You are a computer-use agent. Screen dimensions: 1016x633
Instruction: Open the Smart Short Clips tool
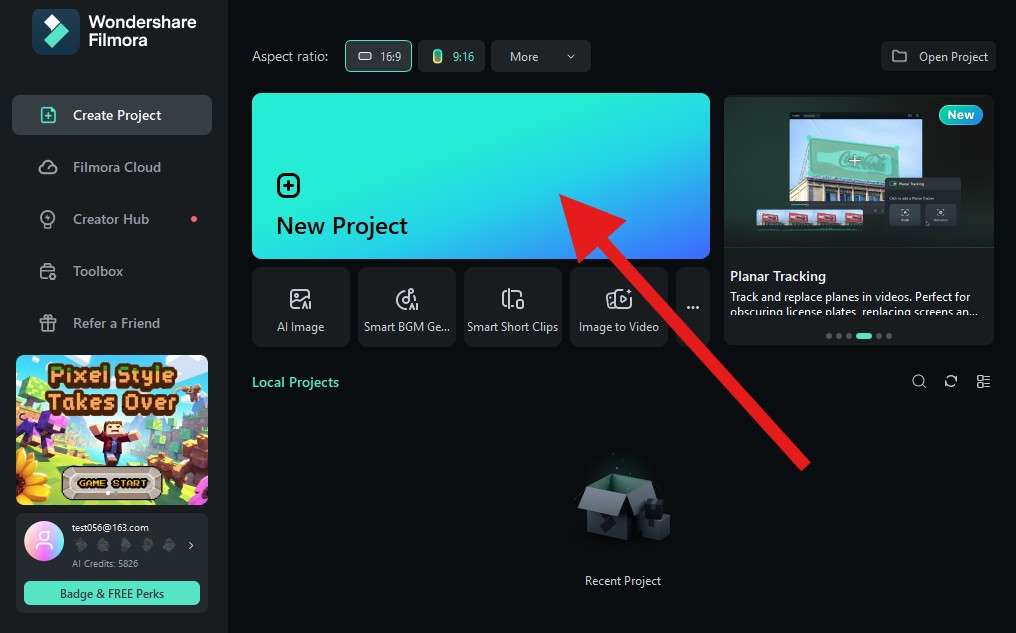click(x=513, y=307)
